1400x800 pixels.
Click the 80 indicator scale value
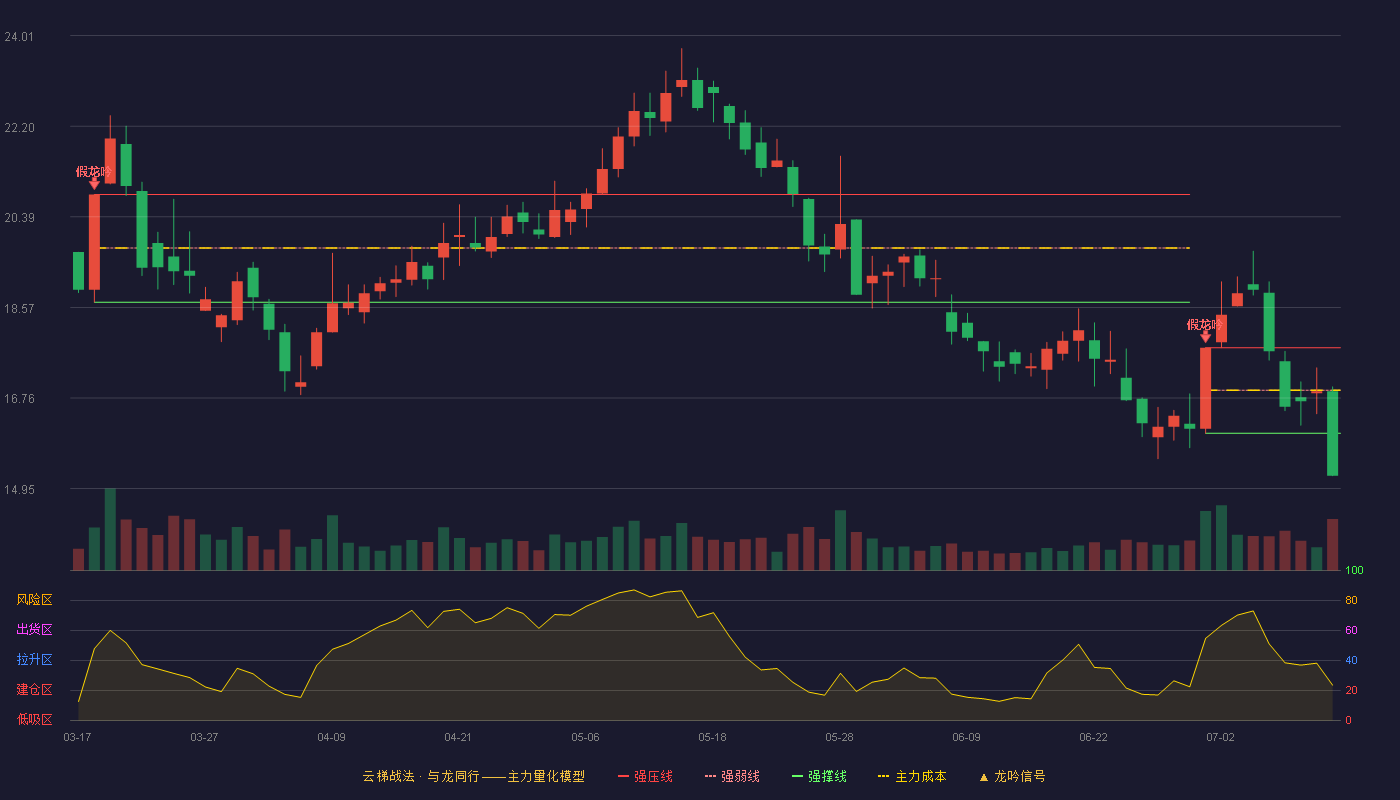click(x=1351, y=601)
